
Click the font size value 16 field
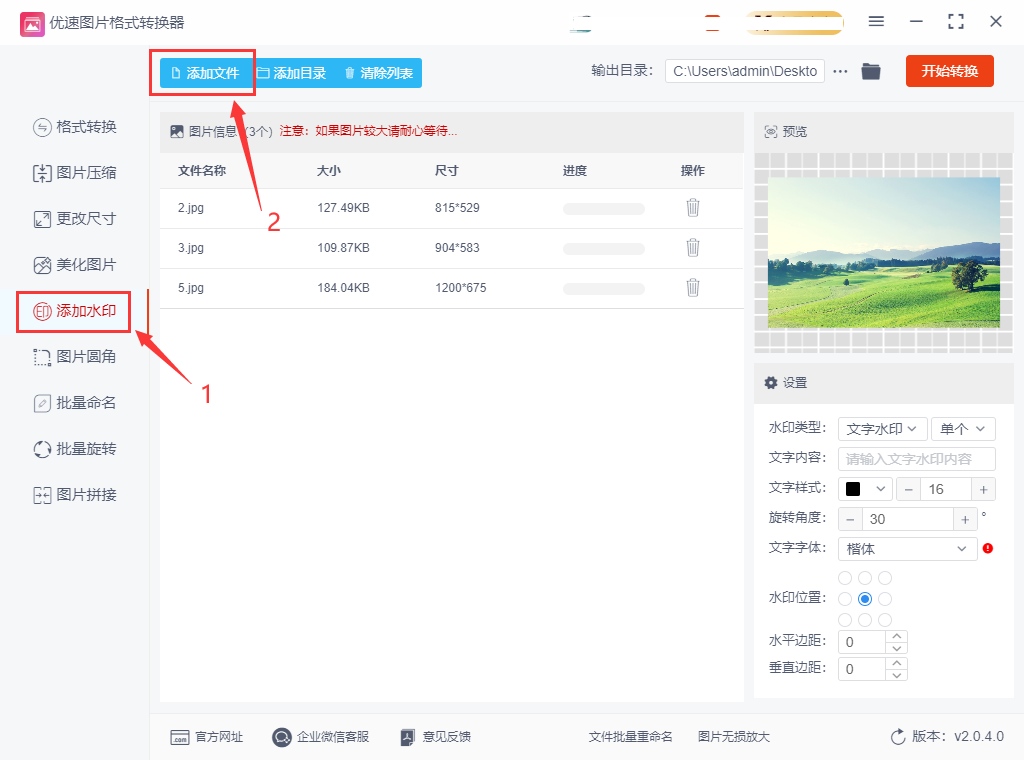point(946,489)
